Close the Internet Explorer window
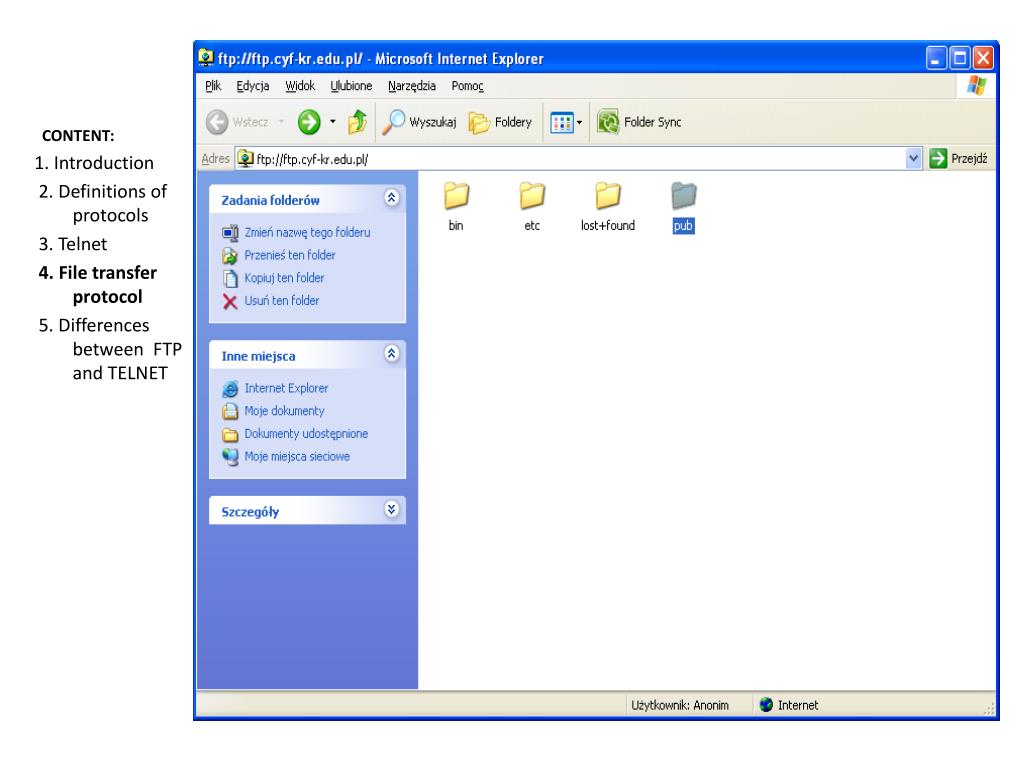Screen dimensions: 1024x768 tap(984, 58)
